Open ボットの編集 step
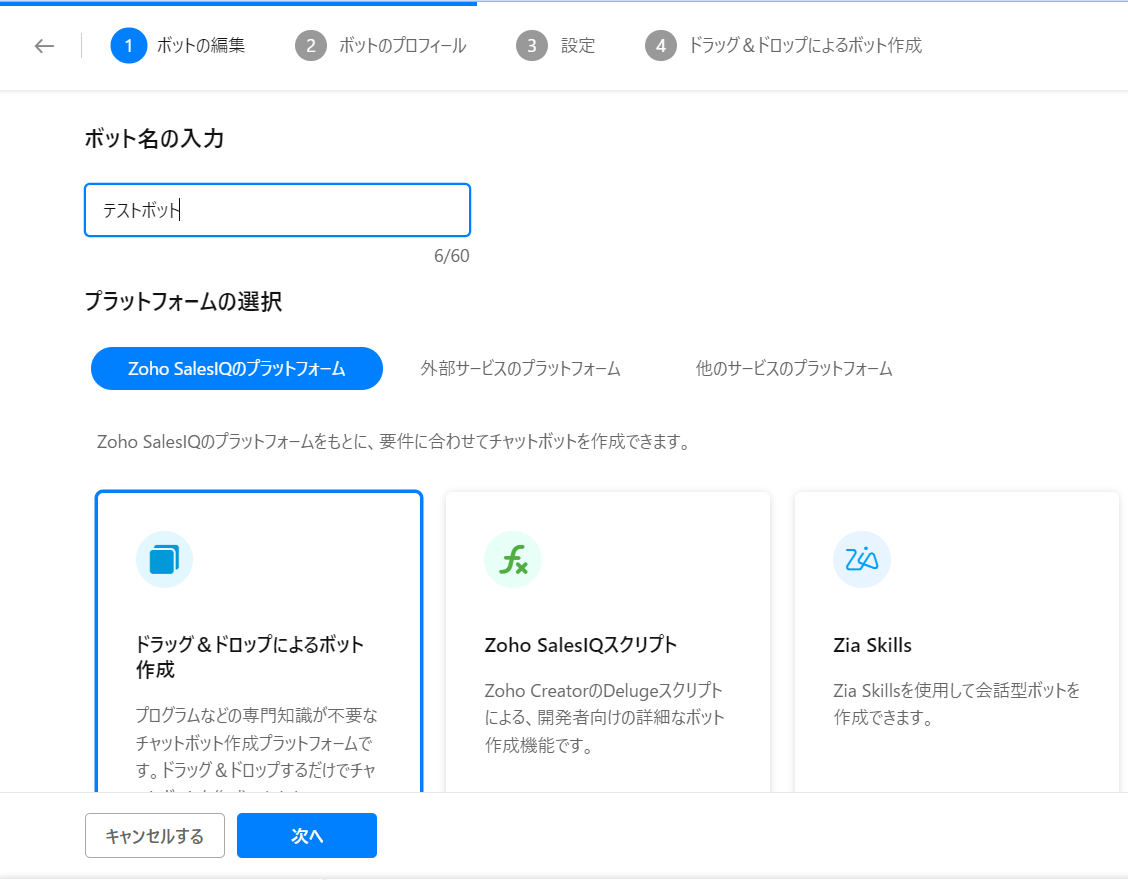 (201, 45)
